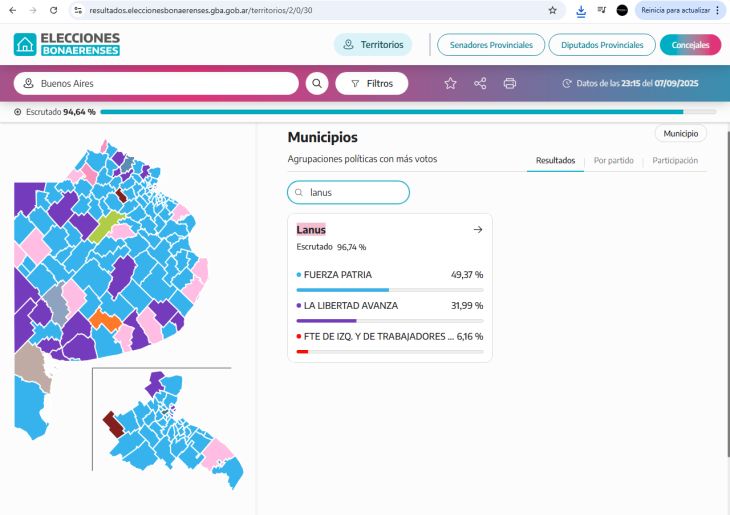The height and width of the screenshot is (515, 730).
Task: Click the Buenos Aires territory search field
Action: (156, 83)
